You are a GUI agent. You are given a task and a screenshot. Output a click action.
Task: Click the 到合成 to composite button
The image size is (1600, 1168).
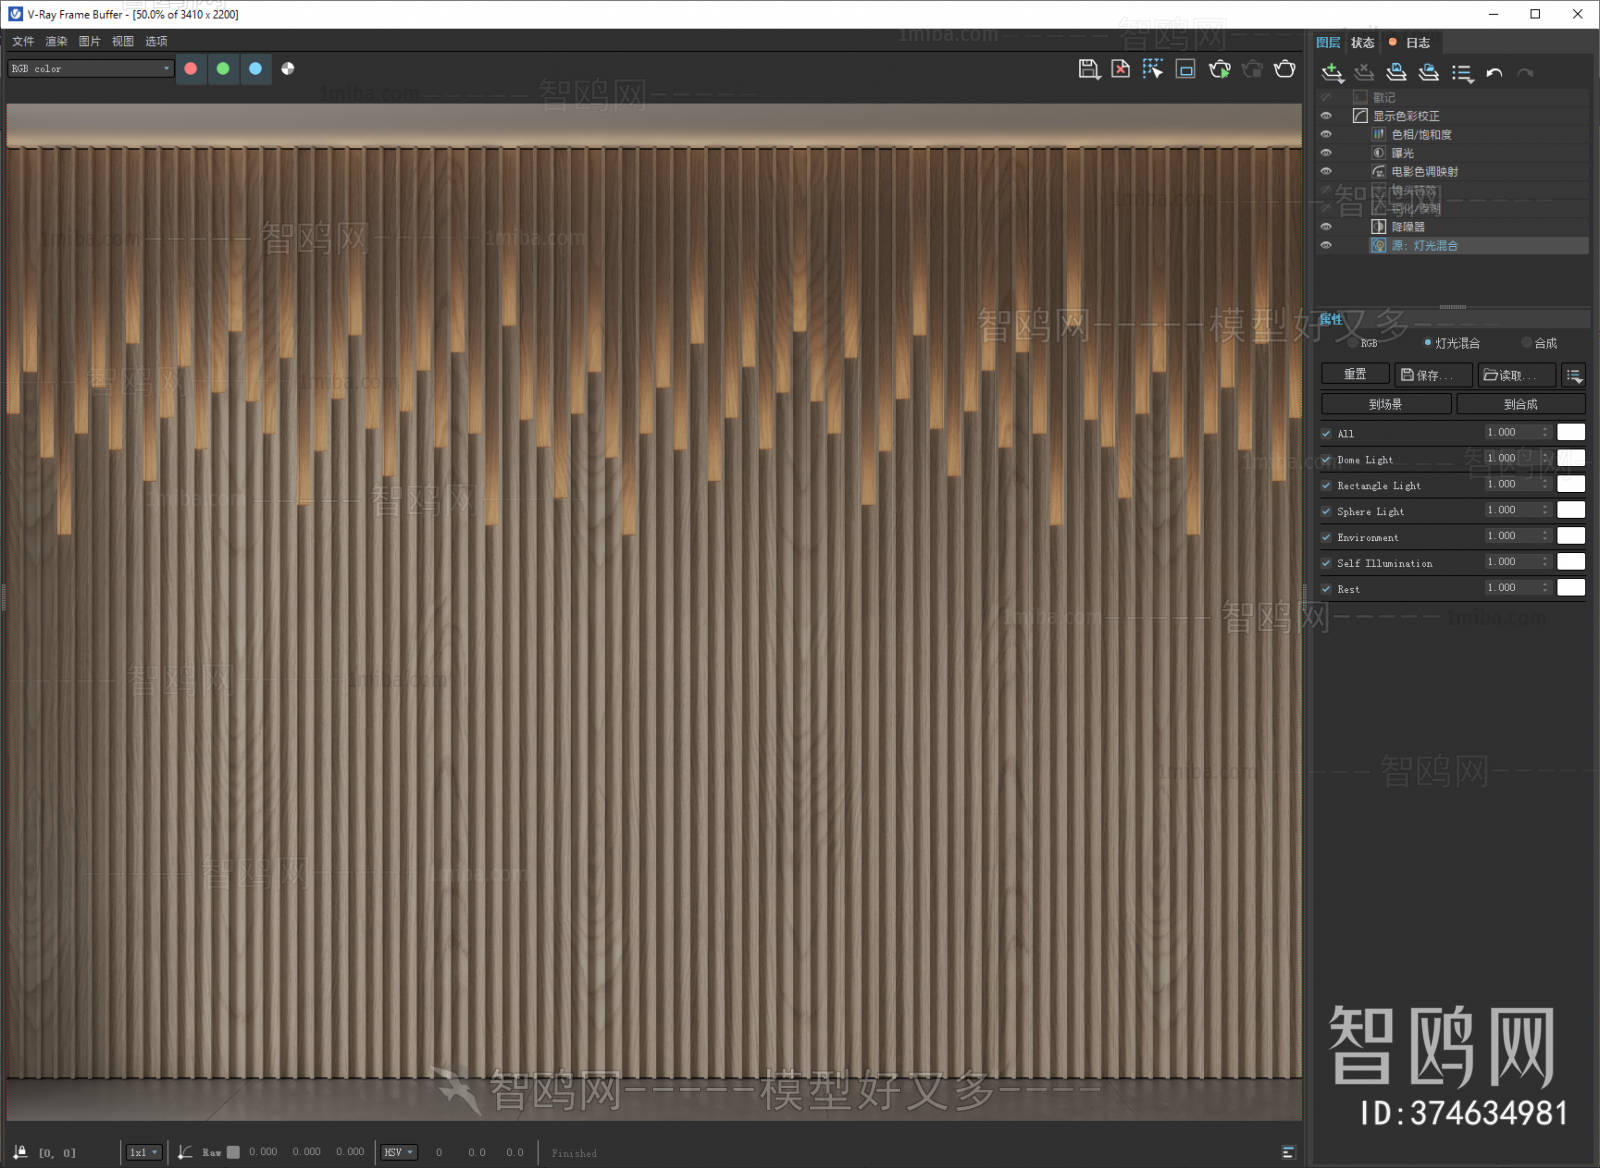click(x=1521, y=404)
